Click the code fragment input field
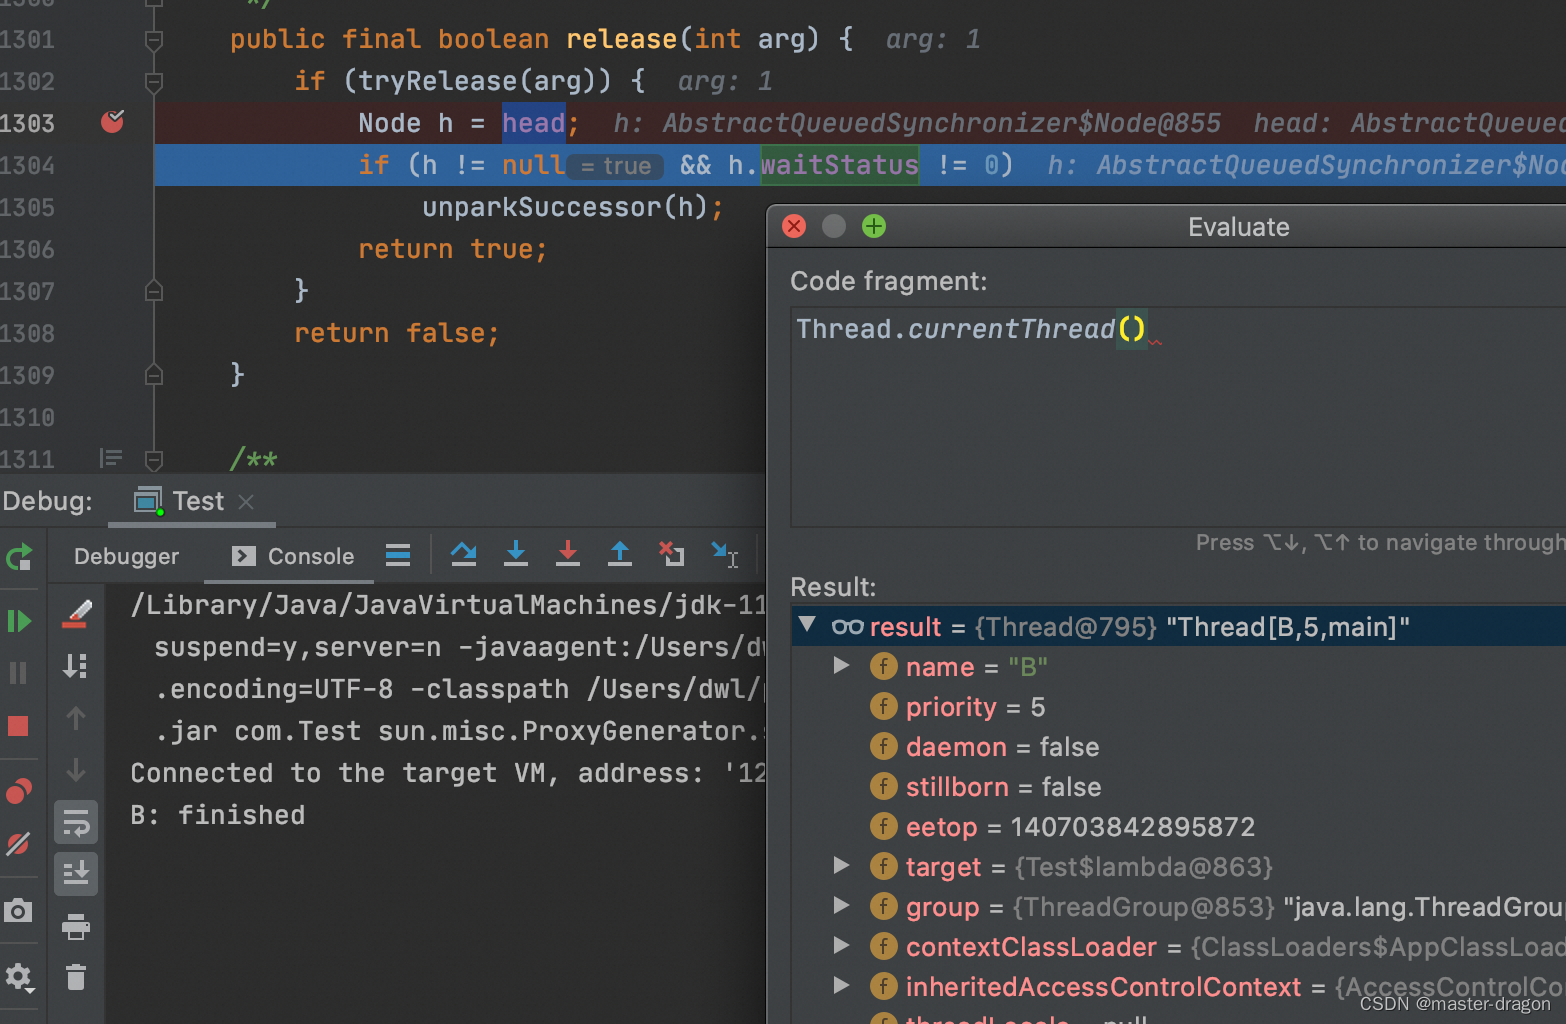 click(x=1178, y=416)
